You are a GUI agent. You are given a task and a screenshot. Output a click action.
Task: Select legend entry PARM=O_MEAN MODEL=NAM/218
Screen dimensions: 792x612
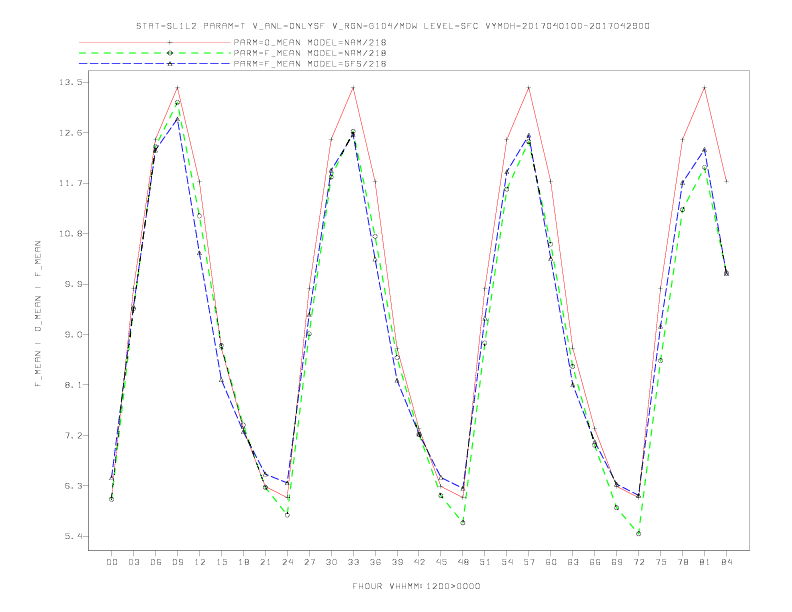click(310, 42)
